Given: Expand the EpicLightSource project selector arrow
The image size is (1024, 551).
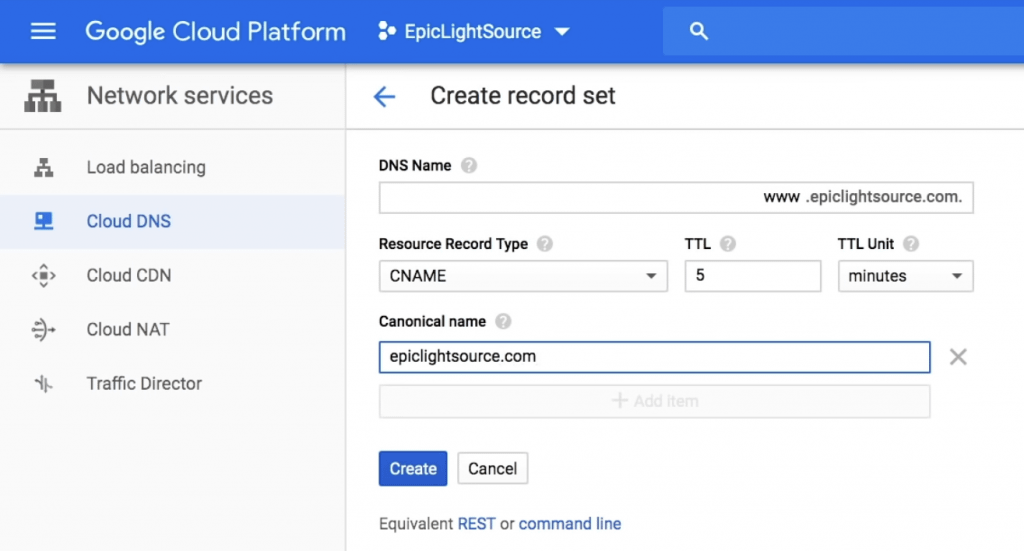Looking at the screenshot, I should [562, 31].
